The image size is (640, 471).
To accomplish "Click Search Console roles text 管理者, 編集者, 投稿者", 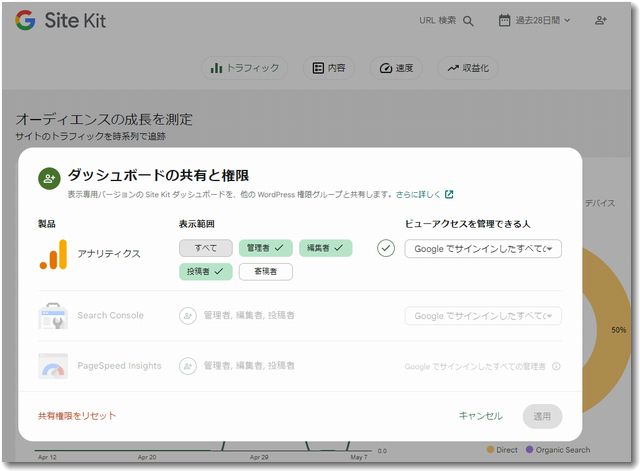I will pos(249,315).
